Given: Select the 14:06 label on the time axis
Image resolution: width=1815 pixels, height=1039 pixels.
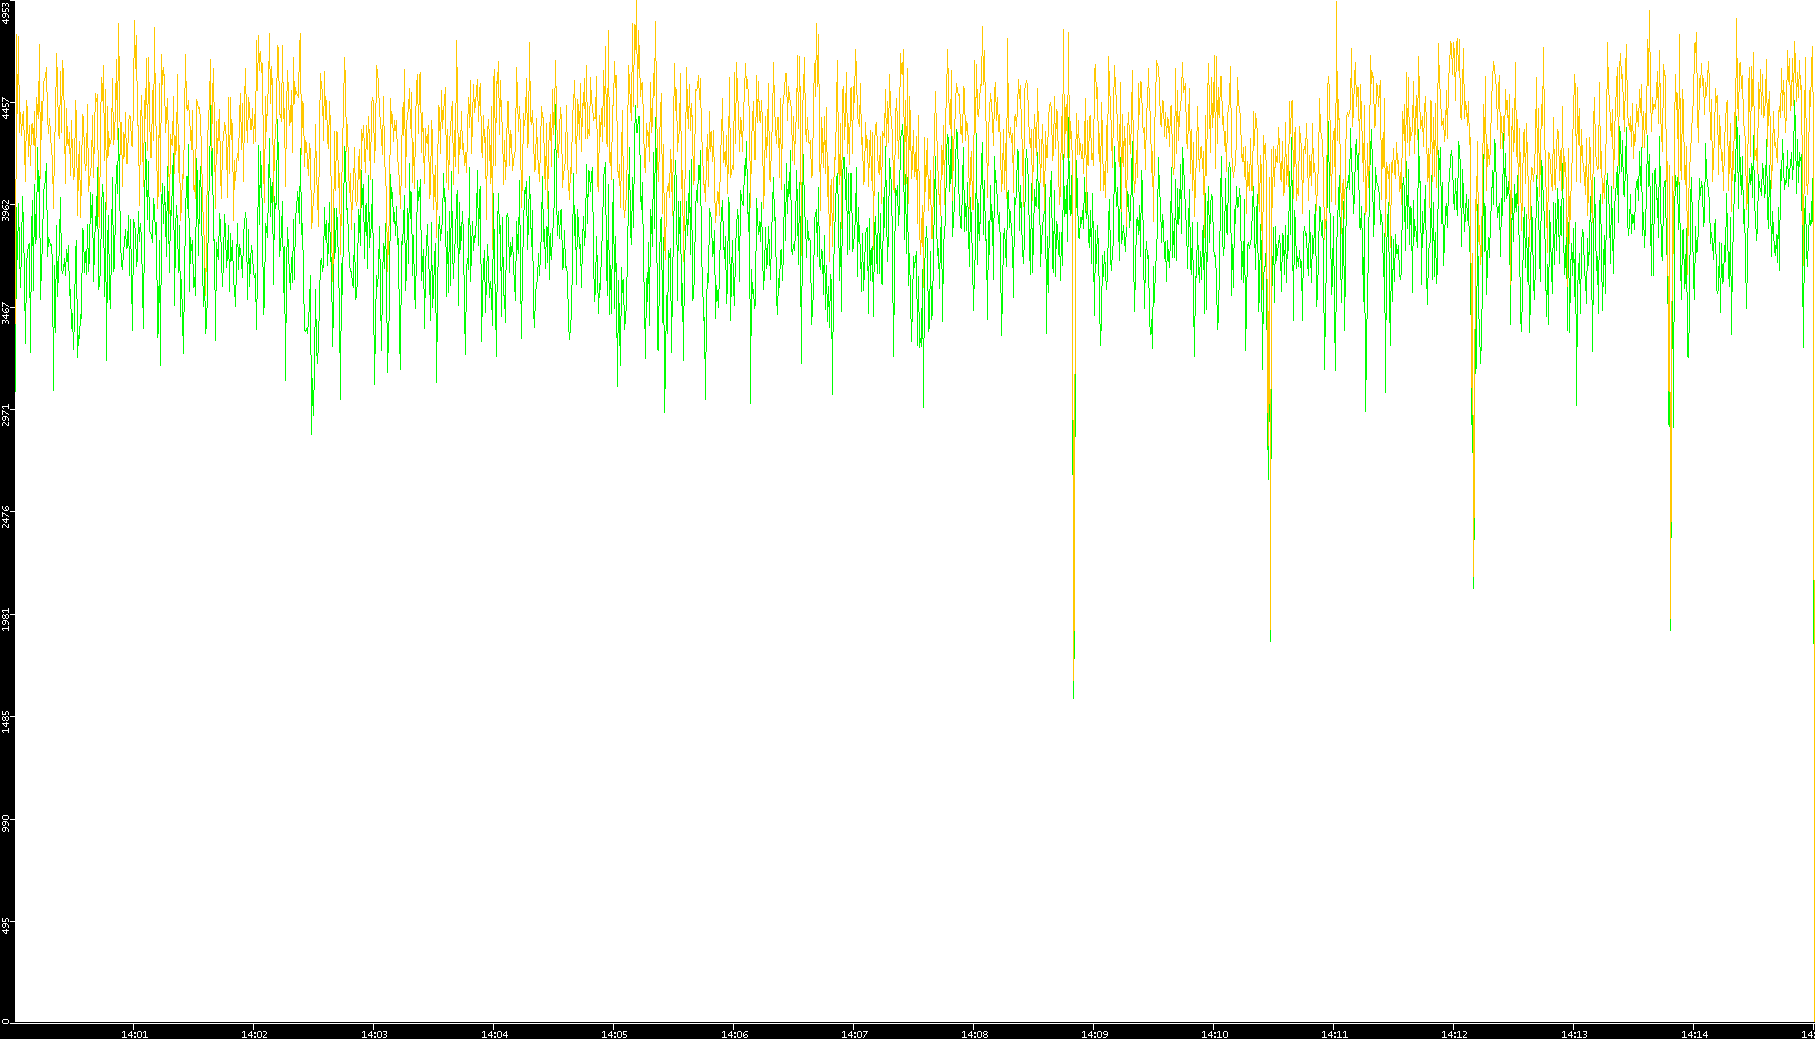Looking at the screenshot, I should [734, 1034].
